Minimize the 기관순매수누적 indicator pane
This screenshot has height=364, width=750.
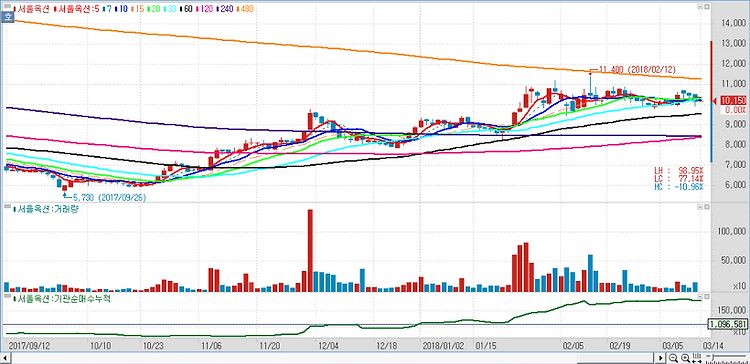(700, 296)
